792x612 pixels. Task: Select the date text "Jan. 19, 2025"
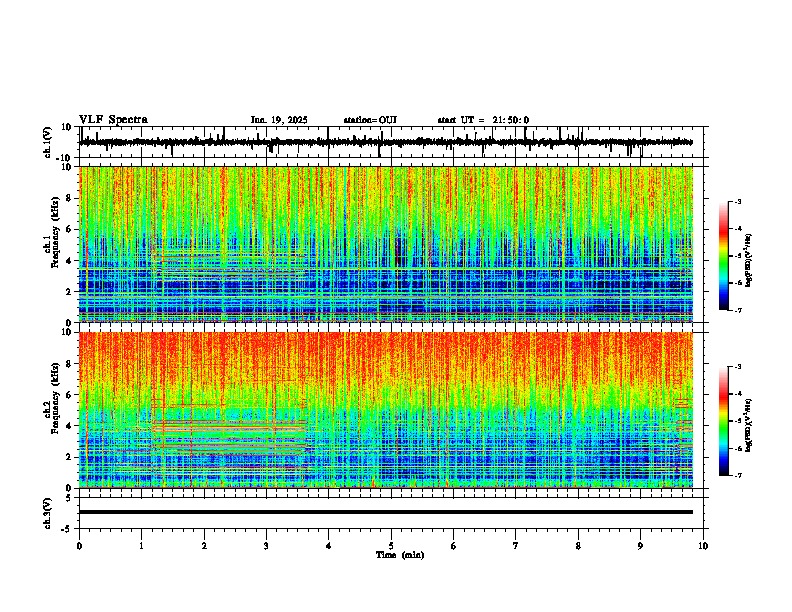[279, 120]
